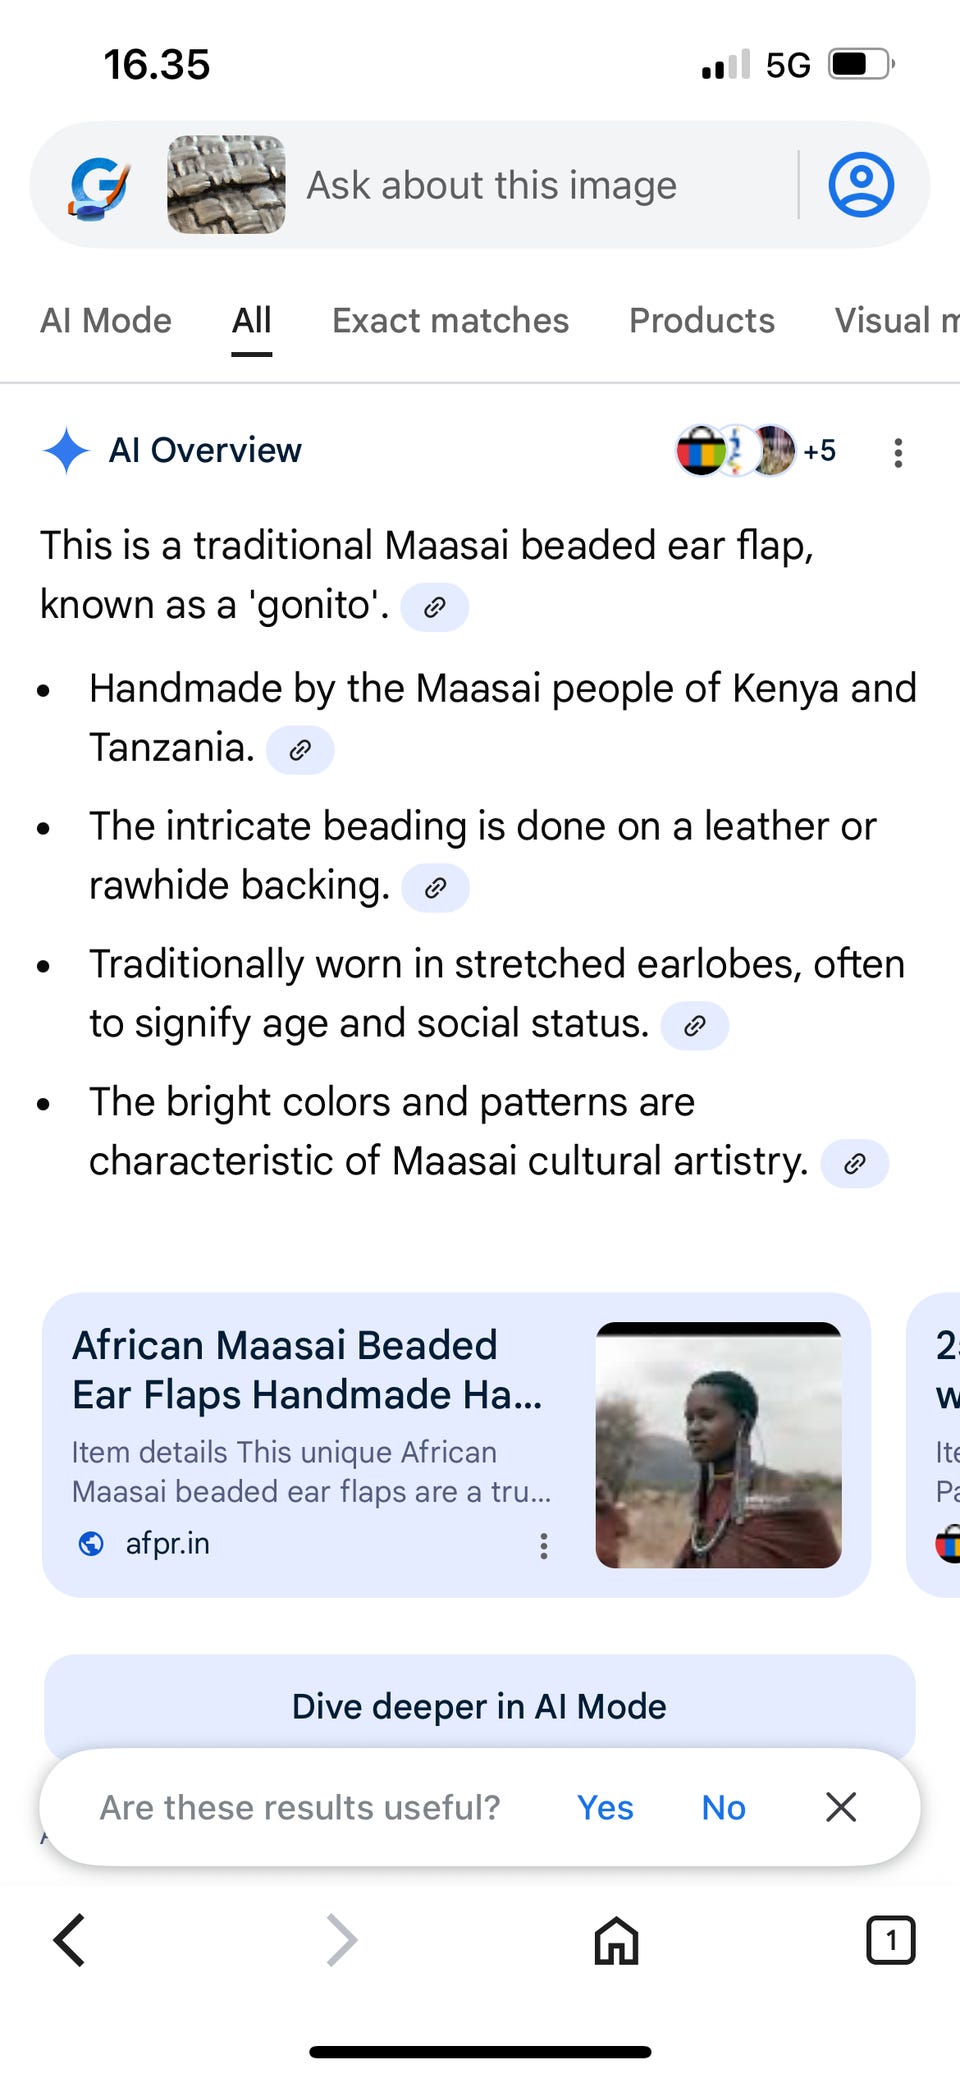The height and width of the screenshot is (2078, 960).
Task: Tap Dive deeper in AI Mode button
Action: click(x=479, y=1706)
